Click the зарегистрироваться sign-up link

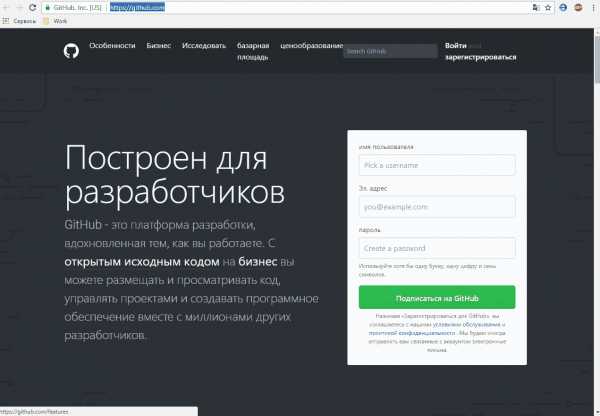480,57
